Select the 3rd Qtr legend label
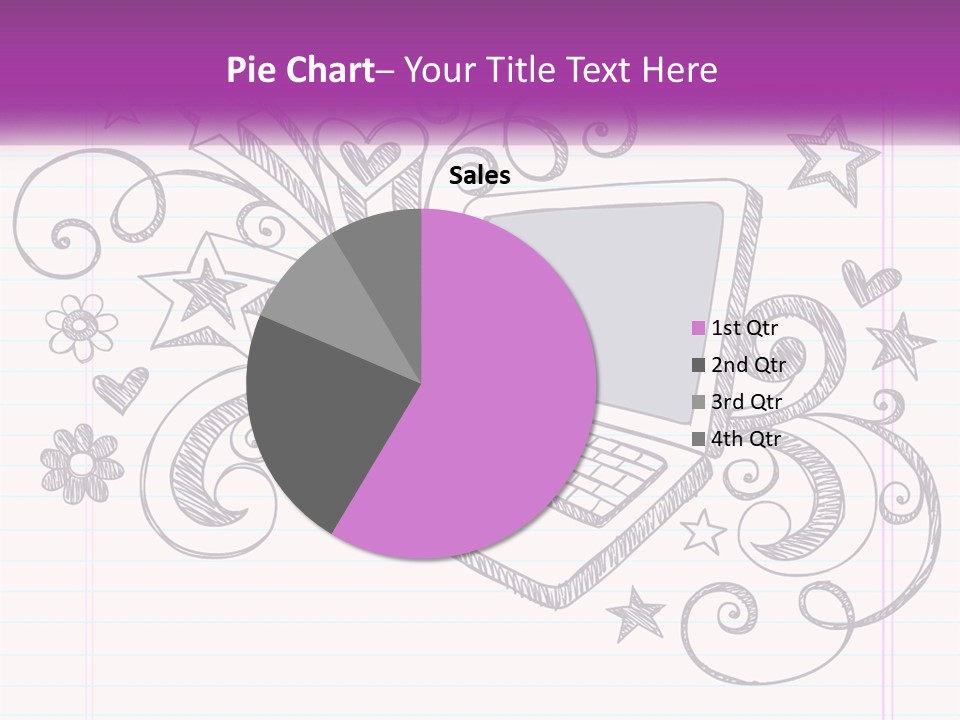This screenshot has height=720, width=960. pyautogui.click(x=746, y=402)
